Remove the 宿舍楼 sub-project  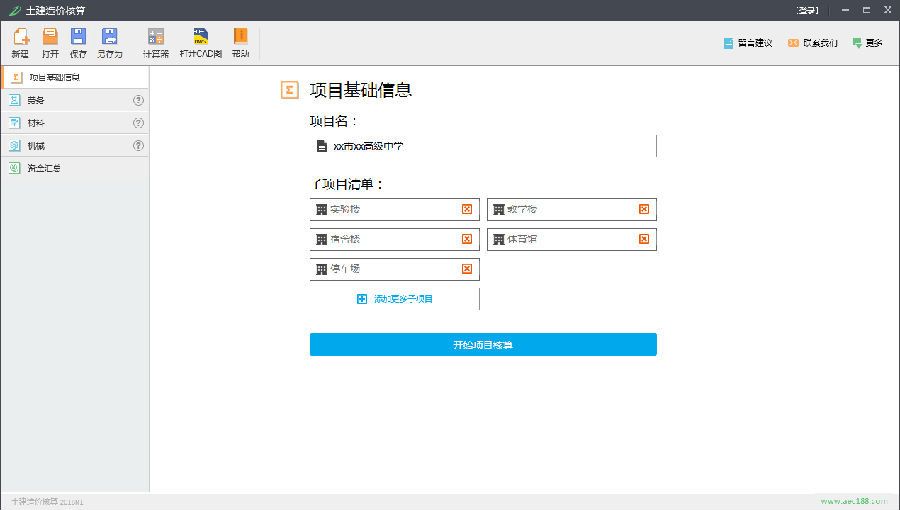[x=467, y=239]
